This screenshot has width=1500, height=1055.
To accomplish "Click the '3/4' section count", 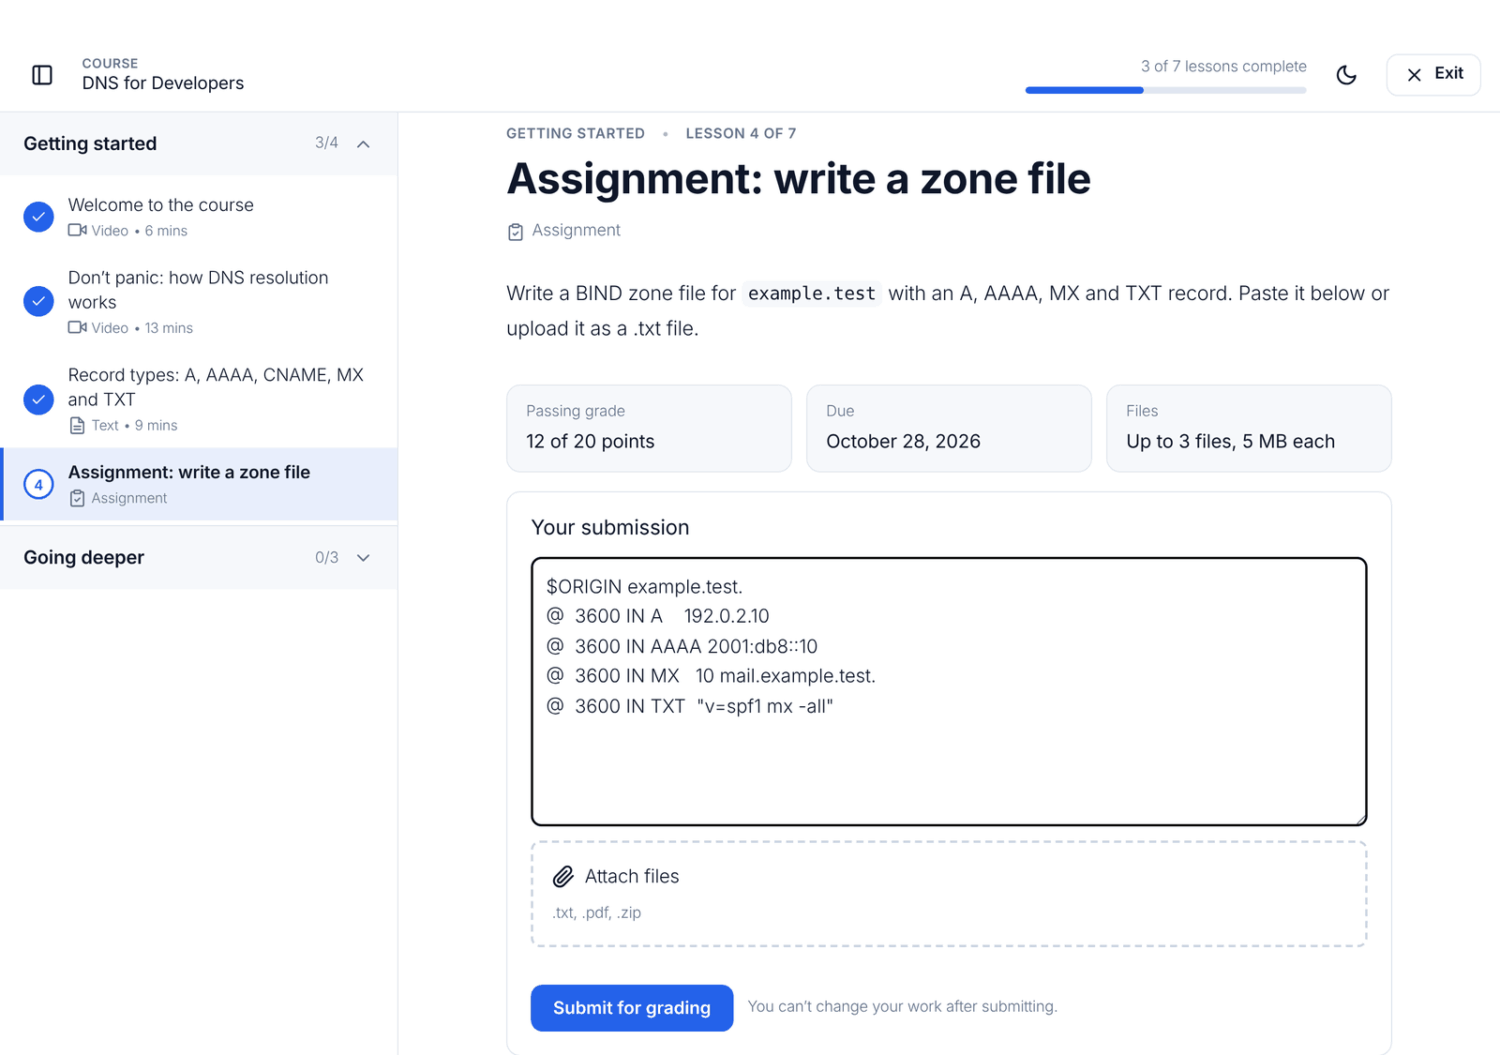I will [x=326, y=143].
